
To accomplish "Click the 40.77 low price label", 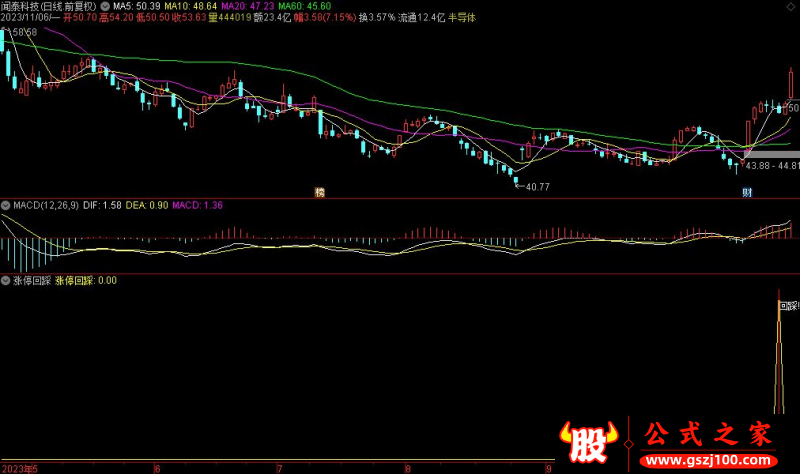I will click(x=538, y=187).
